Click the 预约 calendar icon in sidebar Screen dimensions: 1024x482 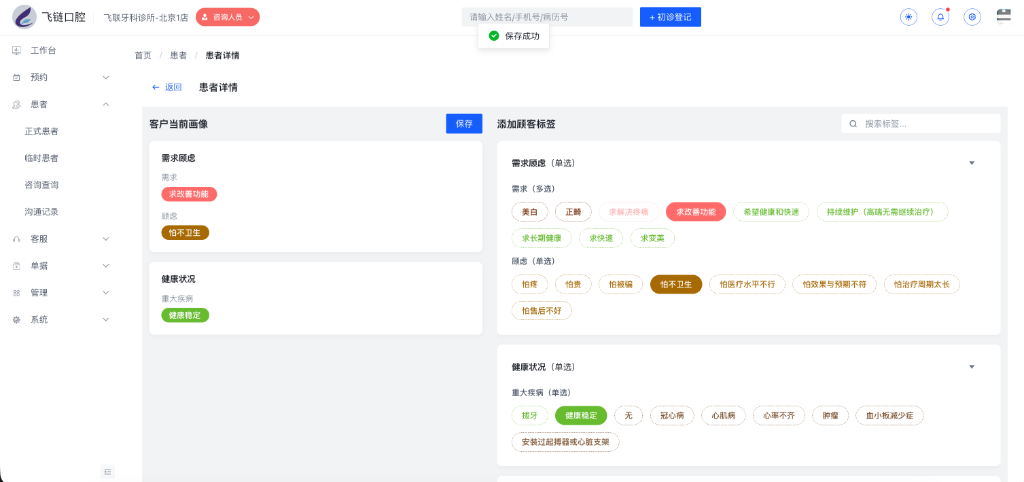[x=16, y=77]
